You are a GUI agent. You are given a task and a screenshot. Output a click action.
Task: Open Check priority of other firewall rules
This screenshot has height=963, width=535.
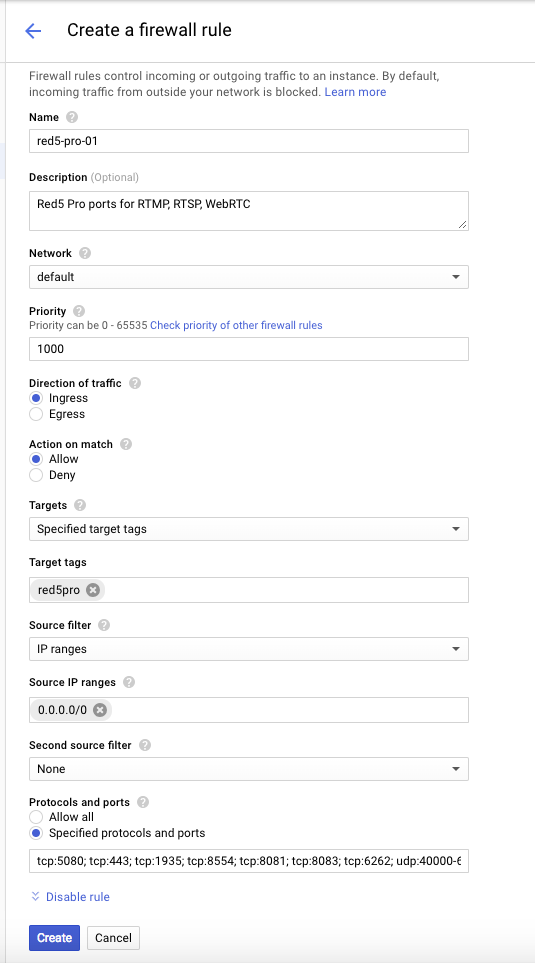236,326
